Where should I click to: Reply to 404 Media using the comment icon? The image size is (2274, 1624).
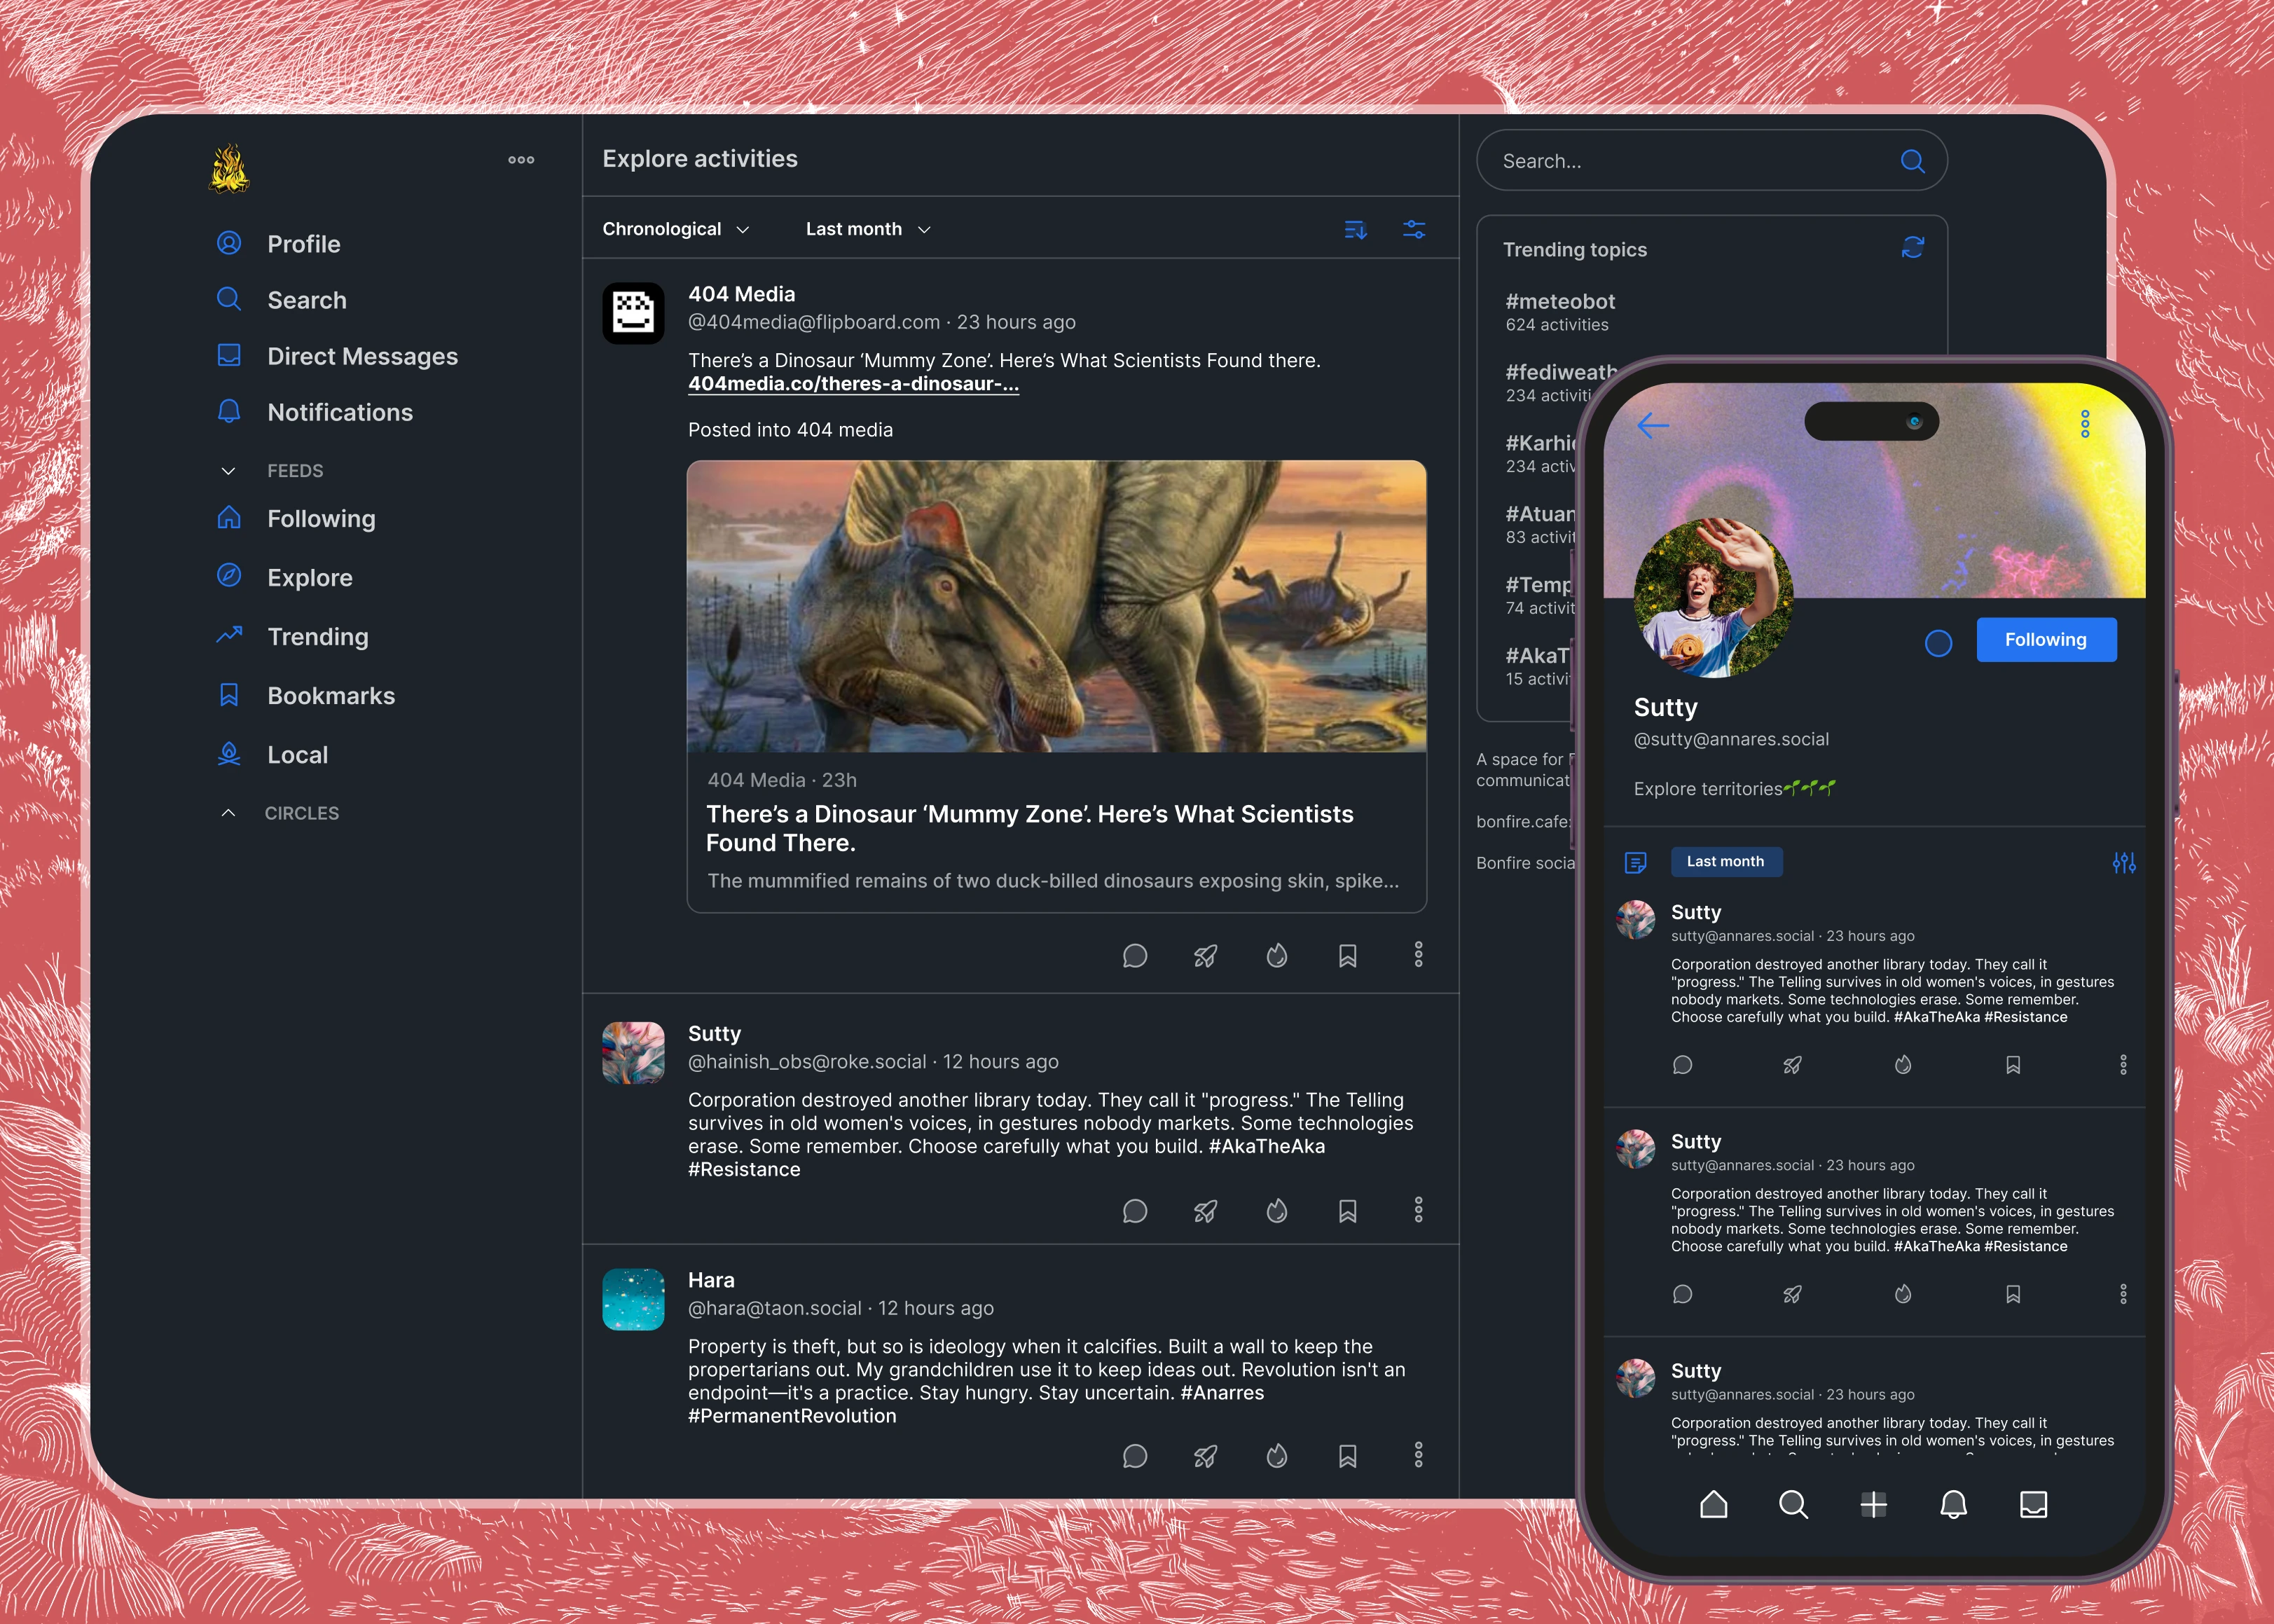point(1135,956)
